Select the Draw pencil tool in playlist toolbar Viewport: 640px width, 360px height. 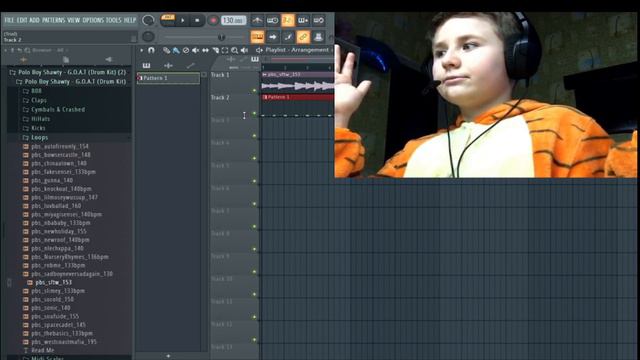click(x=166, y=50)
